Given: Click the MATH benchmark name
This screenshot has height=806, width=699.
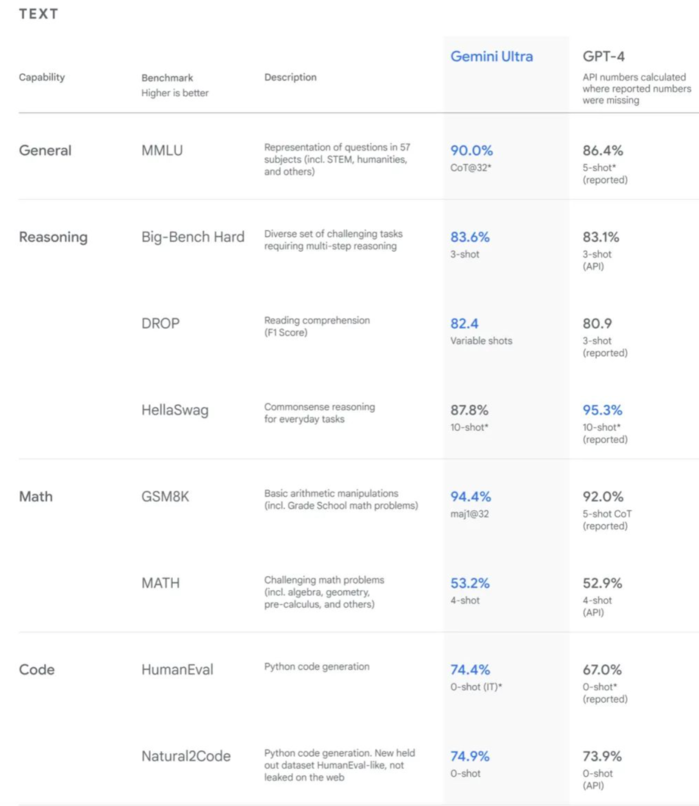Looking at the screenshot, I should pos(161,583).
